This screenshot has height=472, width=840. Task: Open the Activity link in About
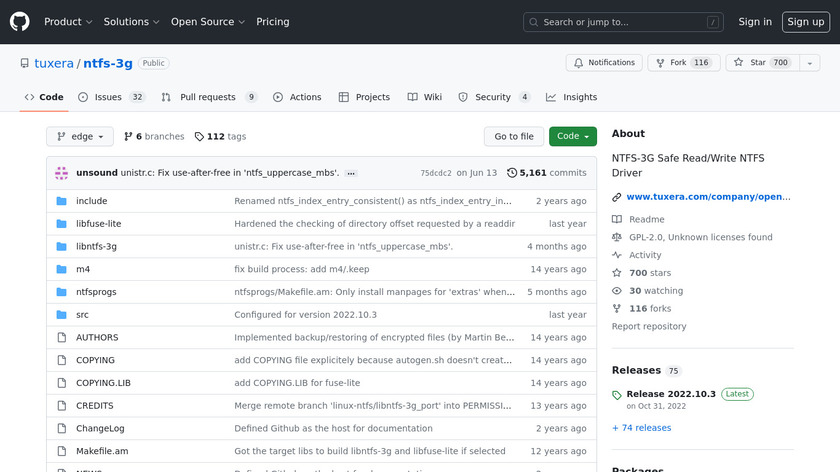[x=644, y=255]
